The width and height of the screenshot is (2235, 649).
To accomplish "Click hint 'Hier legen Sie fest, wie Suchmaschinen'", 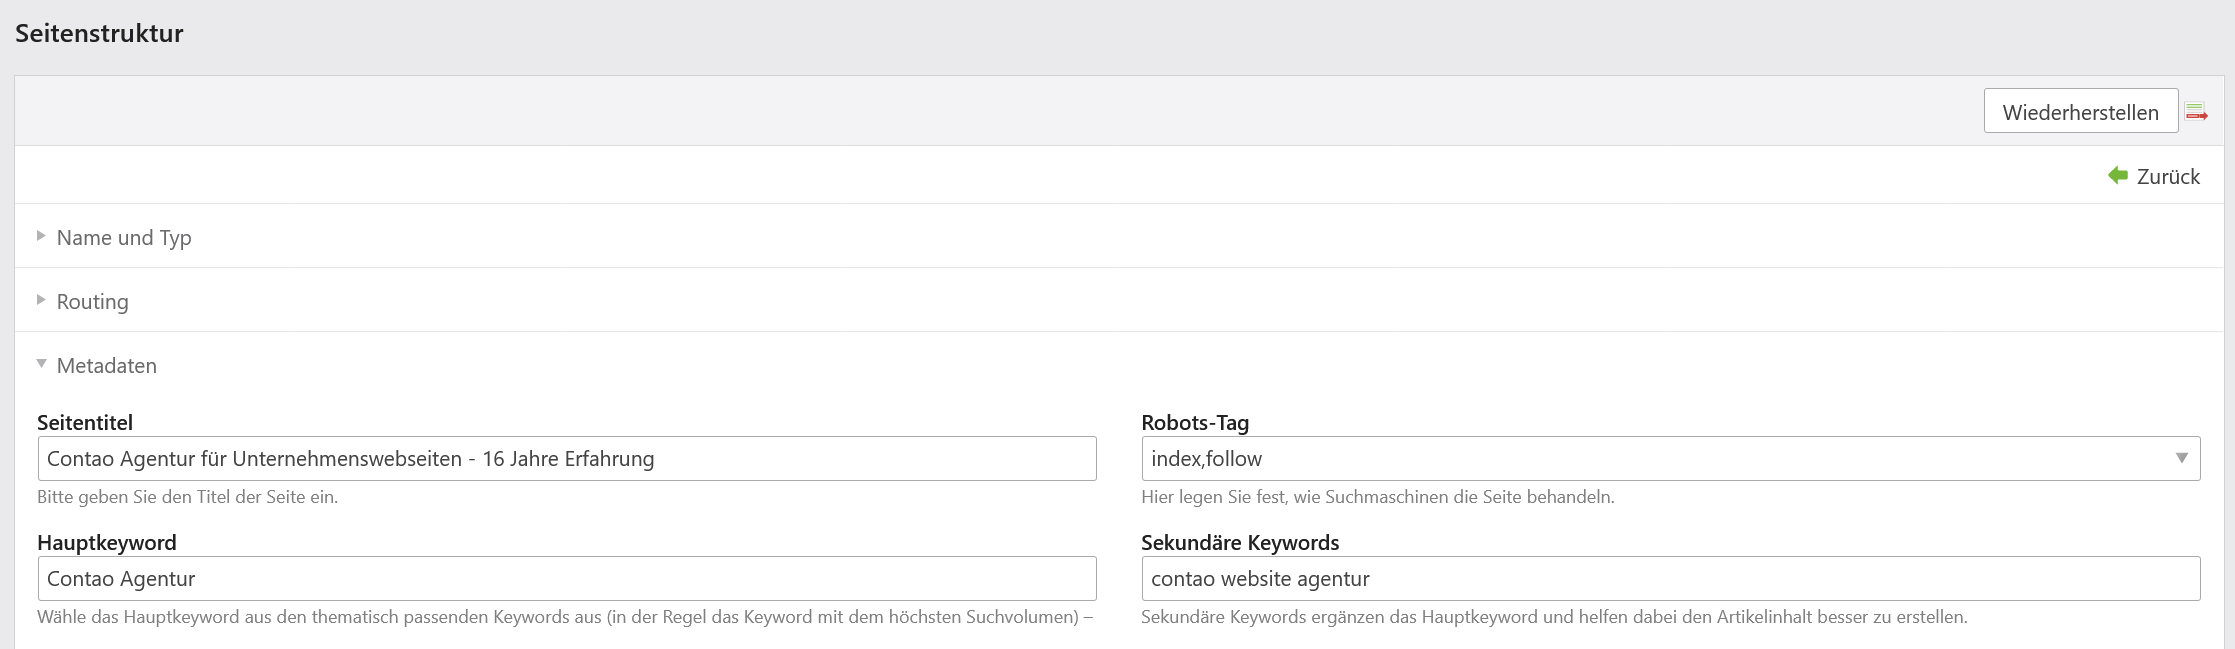I will 1378,496.
